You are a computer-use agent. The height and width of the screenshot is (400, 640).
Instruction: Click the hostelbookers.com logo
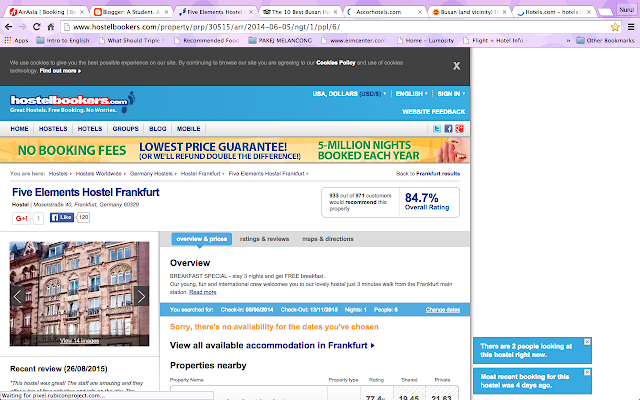(x=73, y=102)
